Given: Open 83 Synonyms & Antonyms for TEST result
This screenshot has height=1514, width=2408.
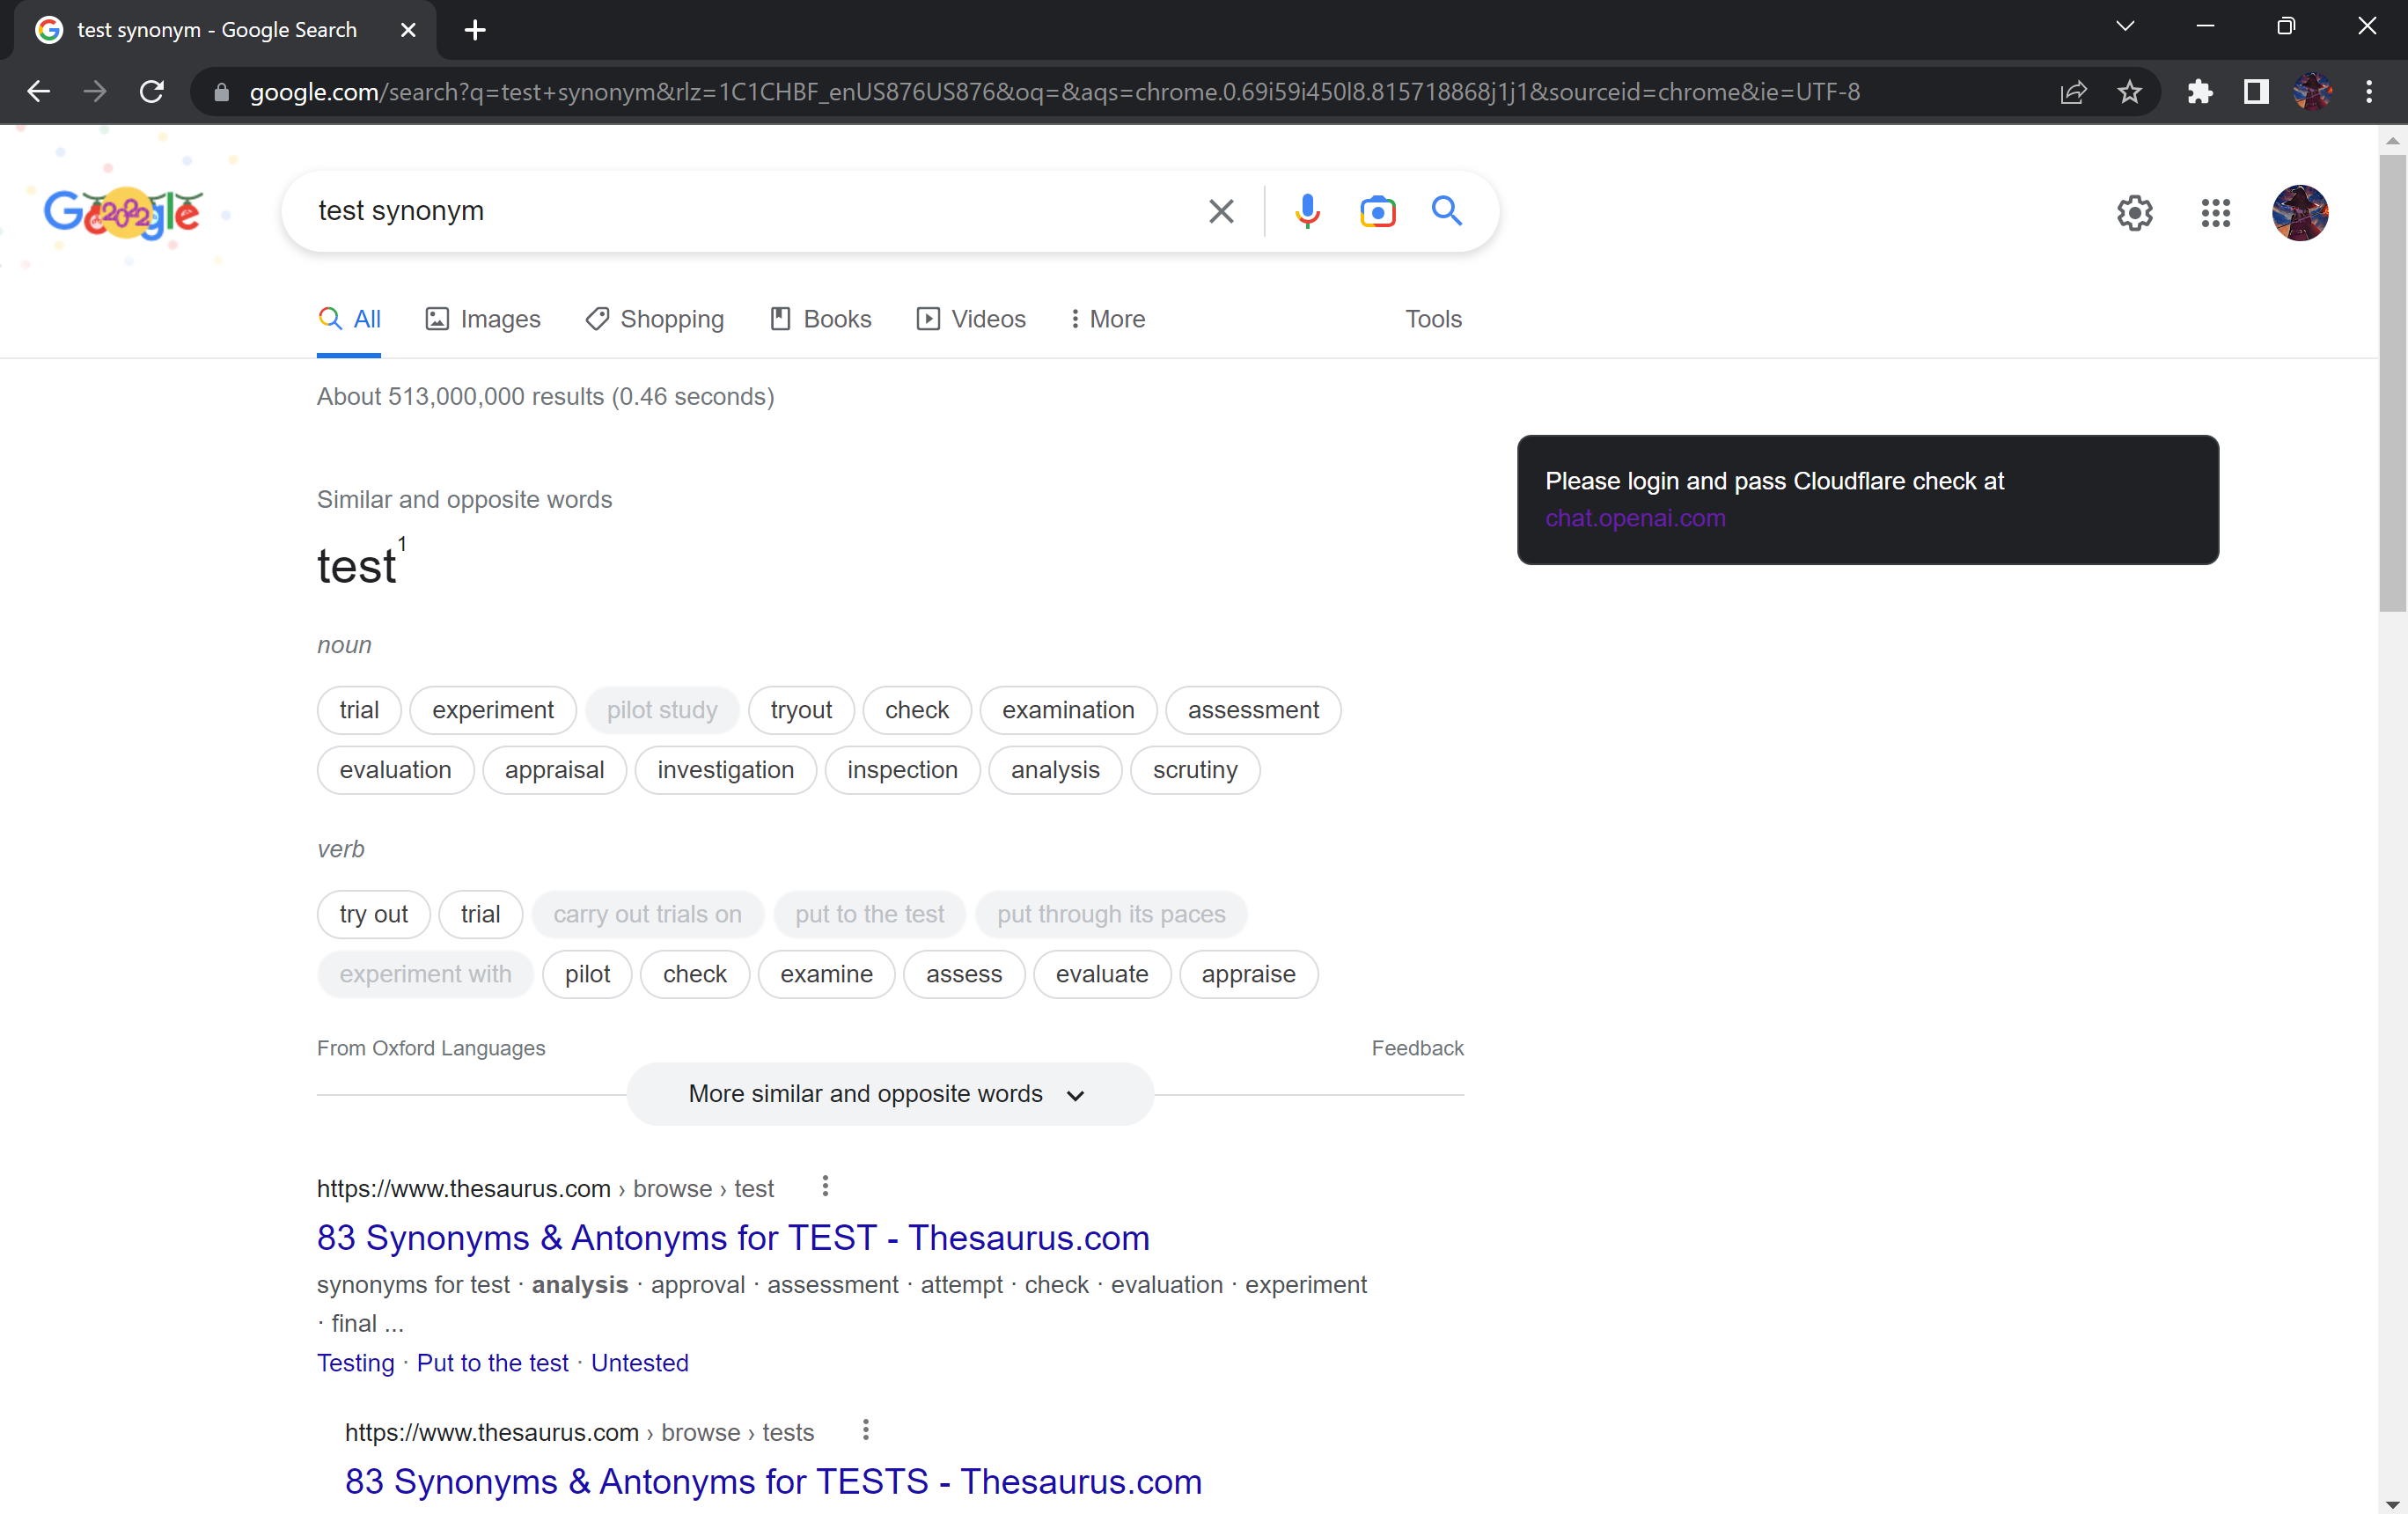Looking at the screenshot, I should (732, 1238).
